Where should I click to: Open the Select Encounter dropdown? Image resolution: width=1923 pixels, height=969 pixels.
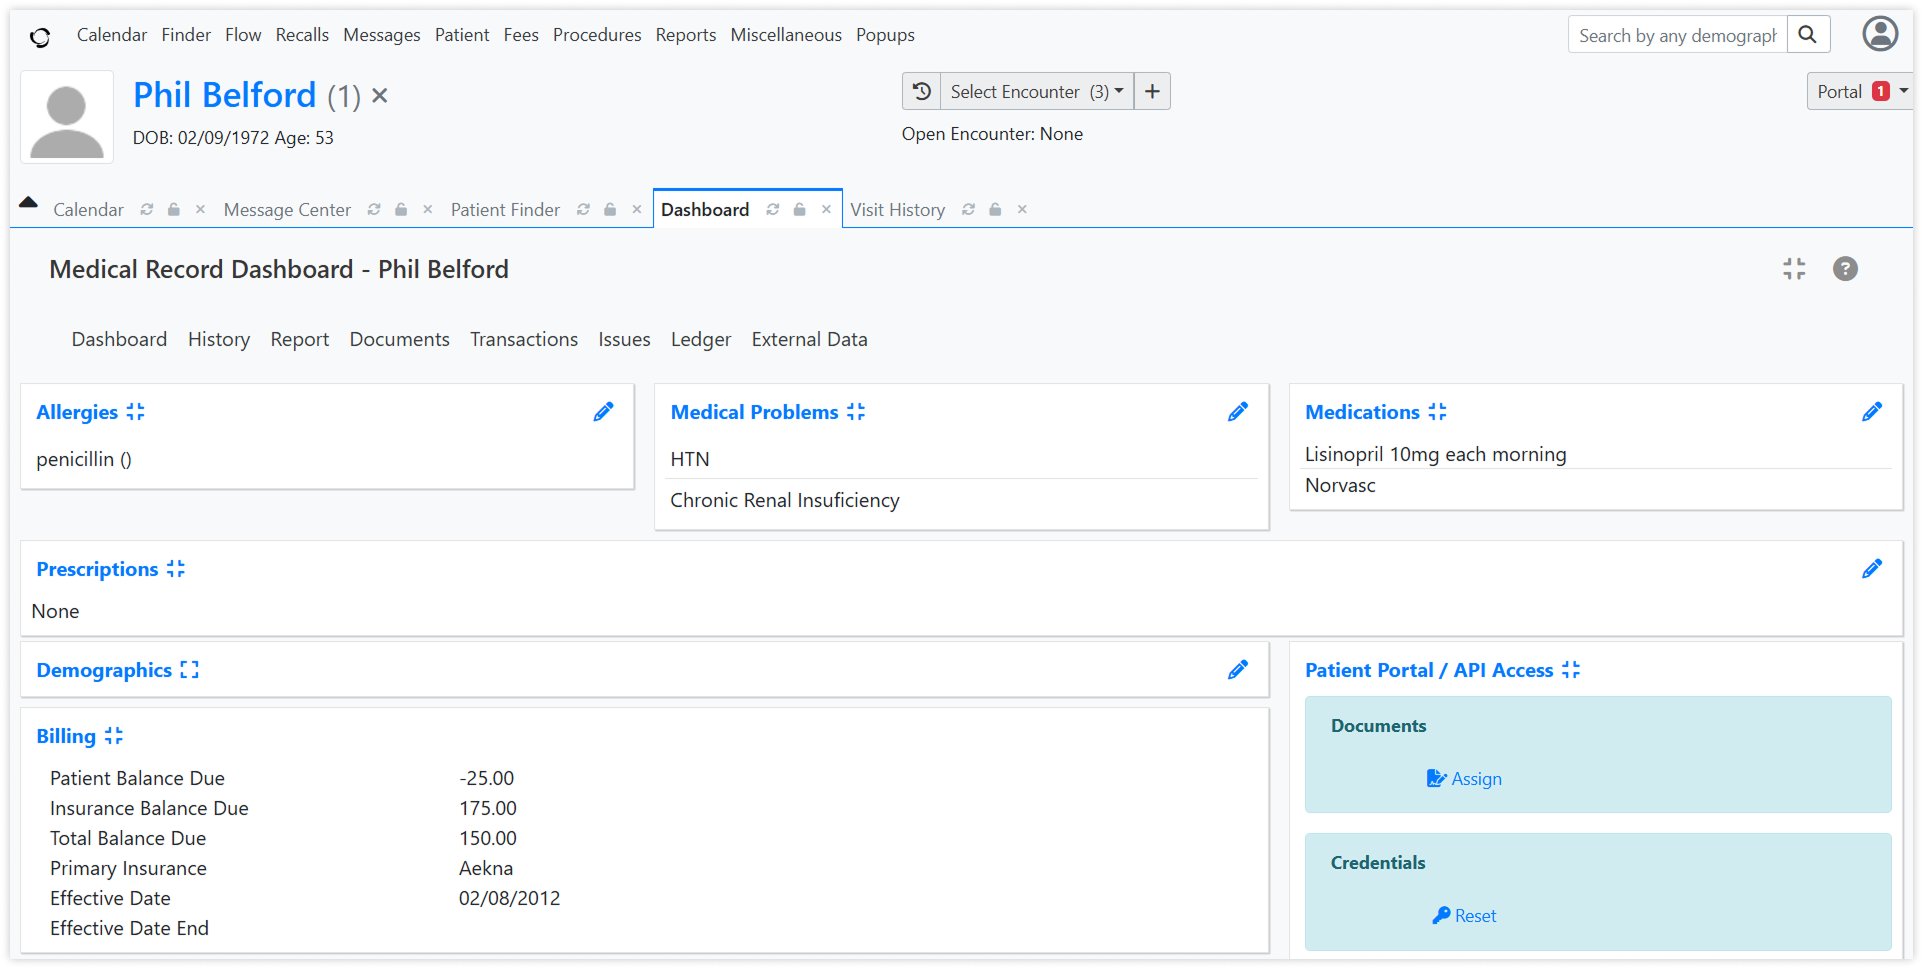pos(1037,92)
